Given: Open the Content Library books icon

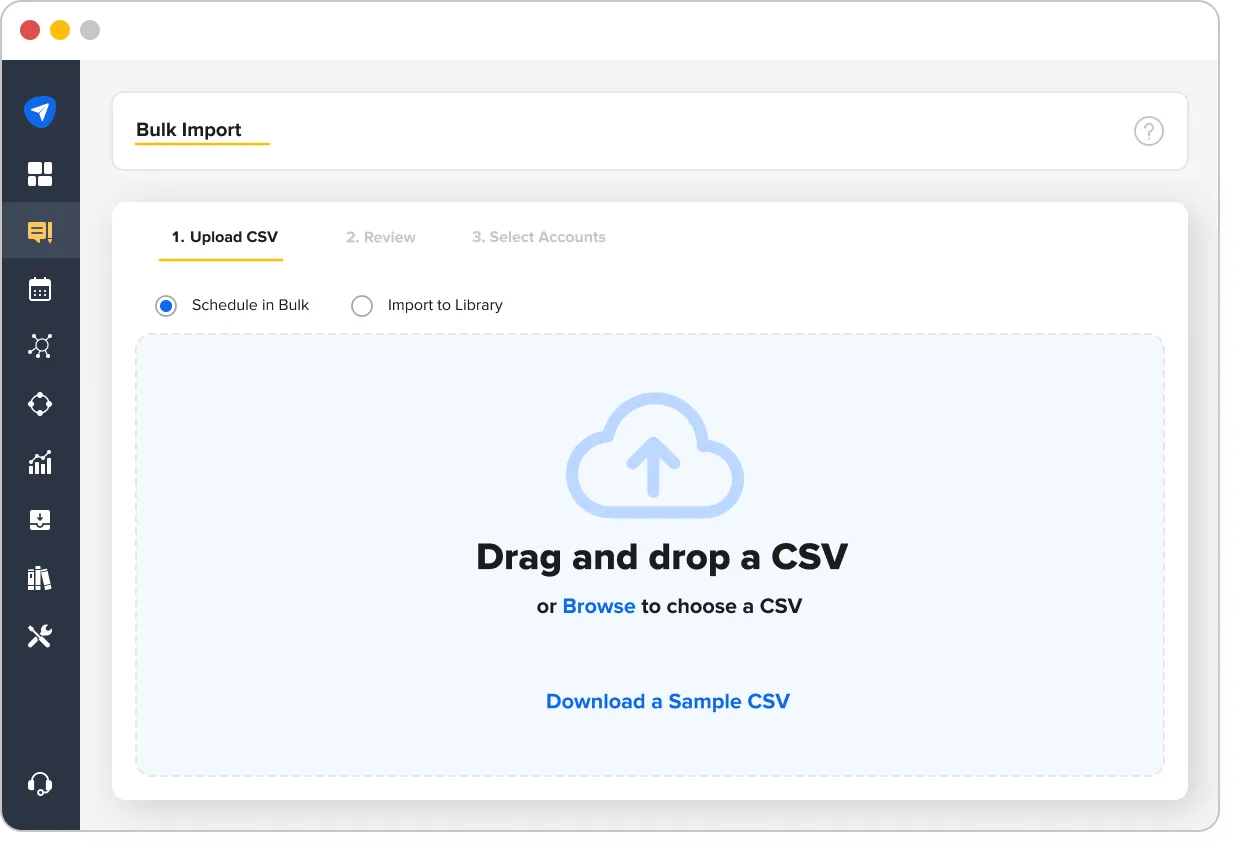Looking at the screenshot, I should (40, 578).
